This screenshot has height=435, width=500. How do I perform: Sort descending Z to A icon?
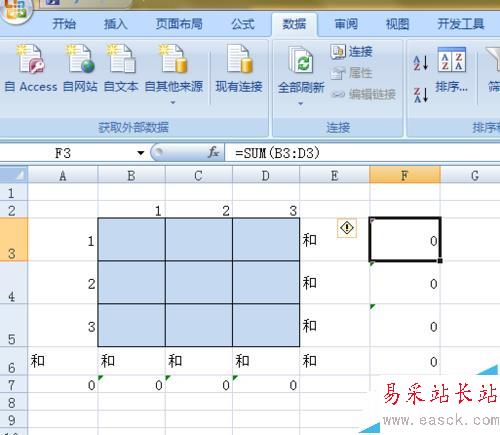click(420, 95)
